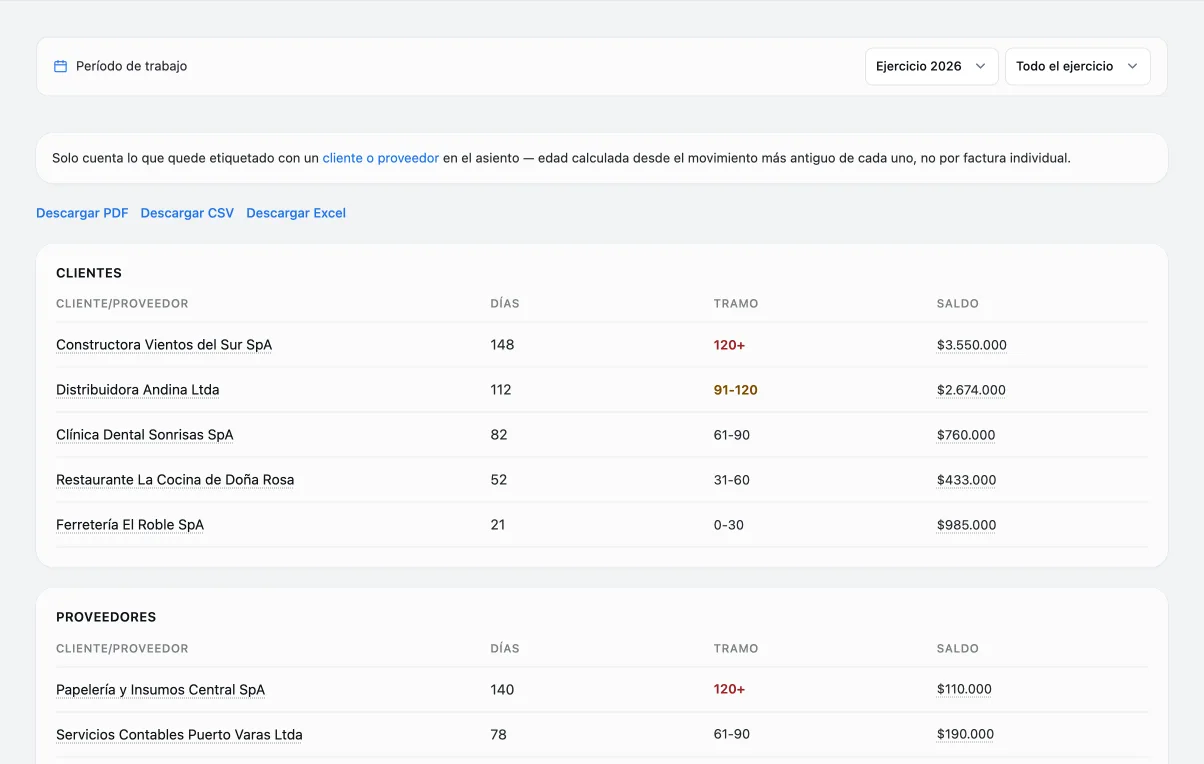Select Ferretería El Roble SpA
The height and width of the screenshot is (764, 1204).
coord(130,525)
